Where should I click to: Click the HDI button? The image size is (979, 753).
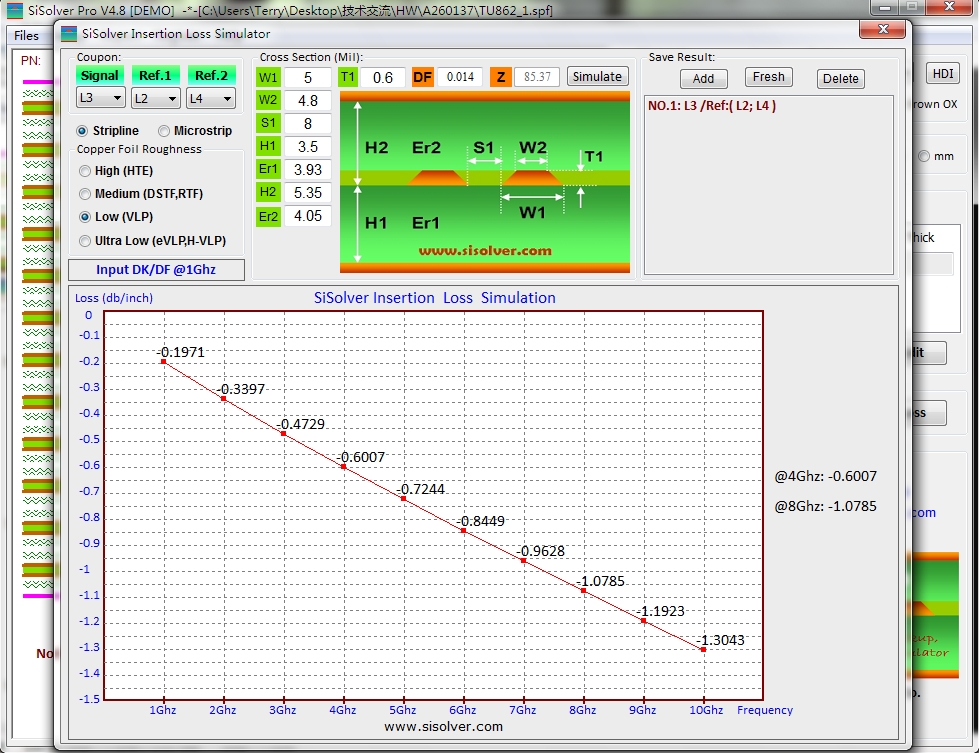[942, 74]
